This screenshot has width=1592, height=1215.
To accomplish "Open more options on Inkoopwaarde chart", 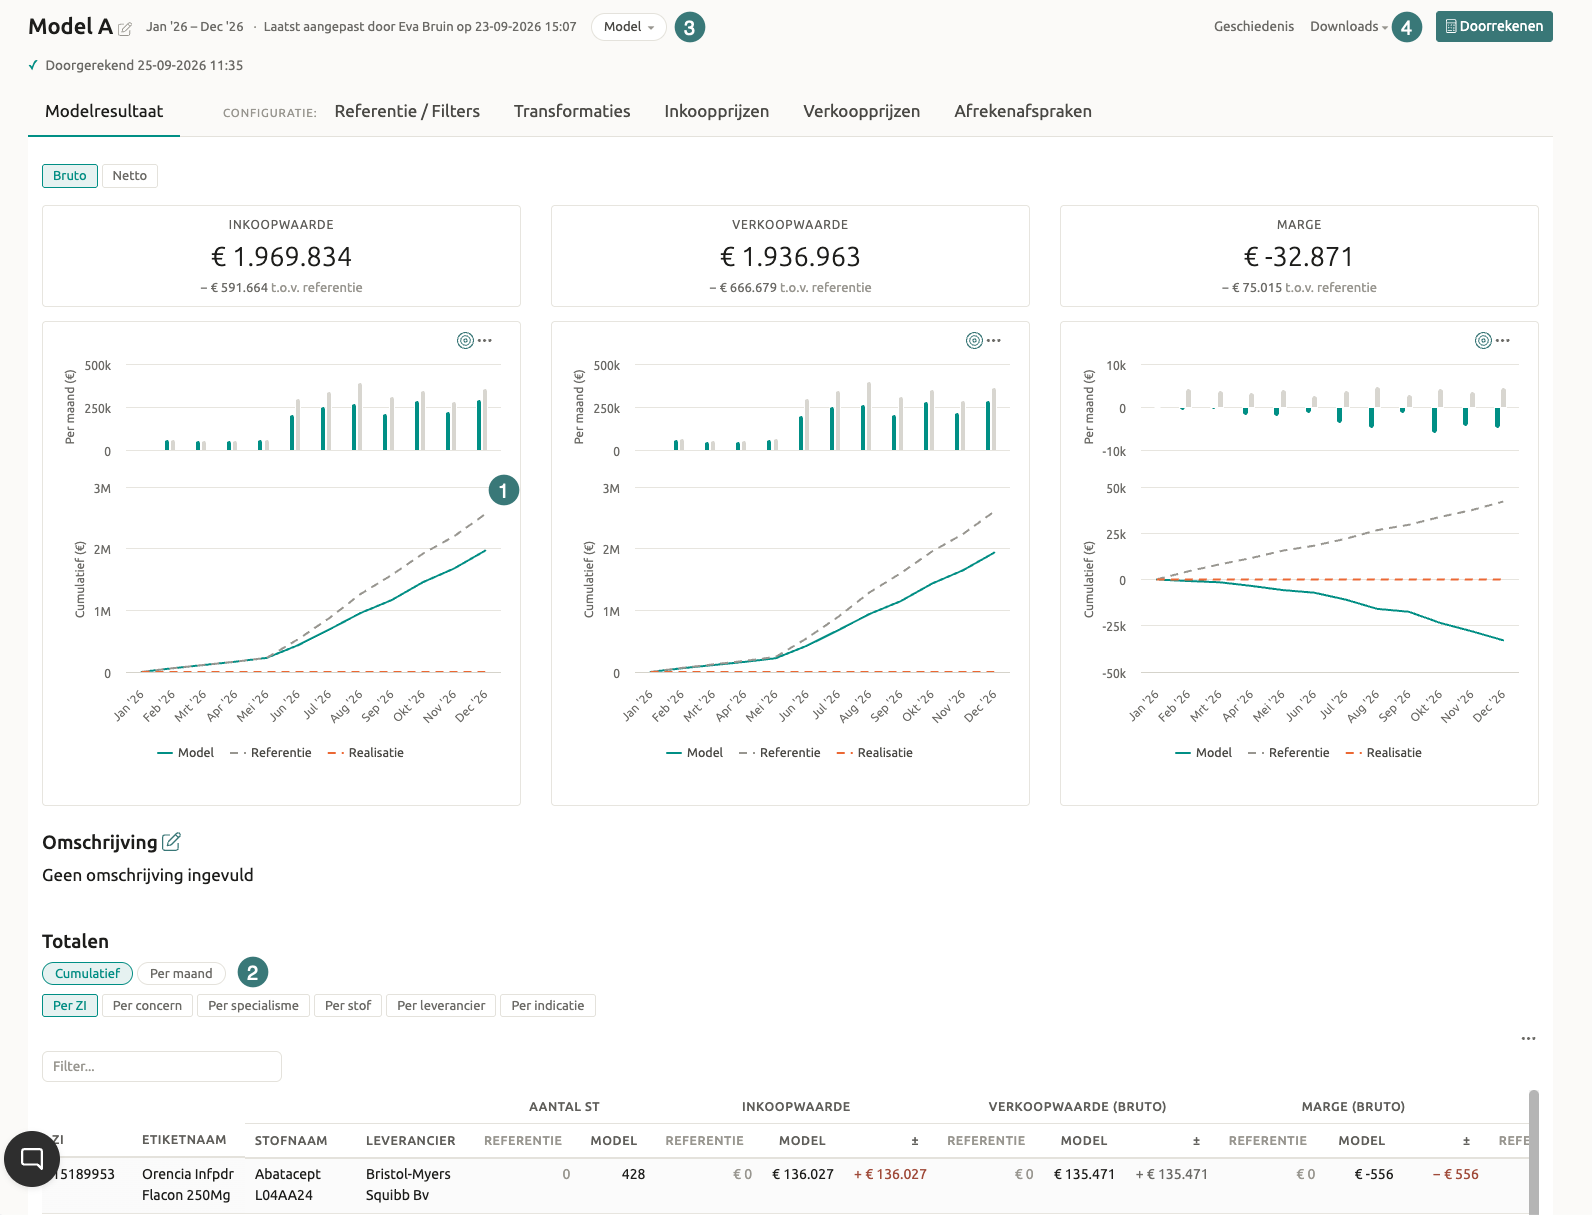I will (485, 340).
